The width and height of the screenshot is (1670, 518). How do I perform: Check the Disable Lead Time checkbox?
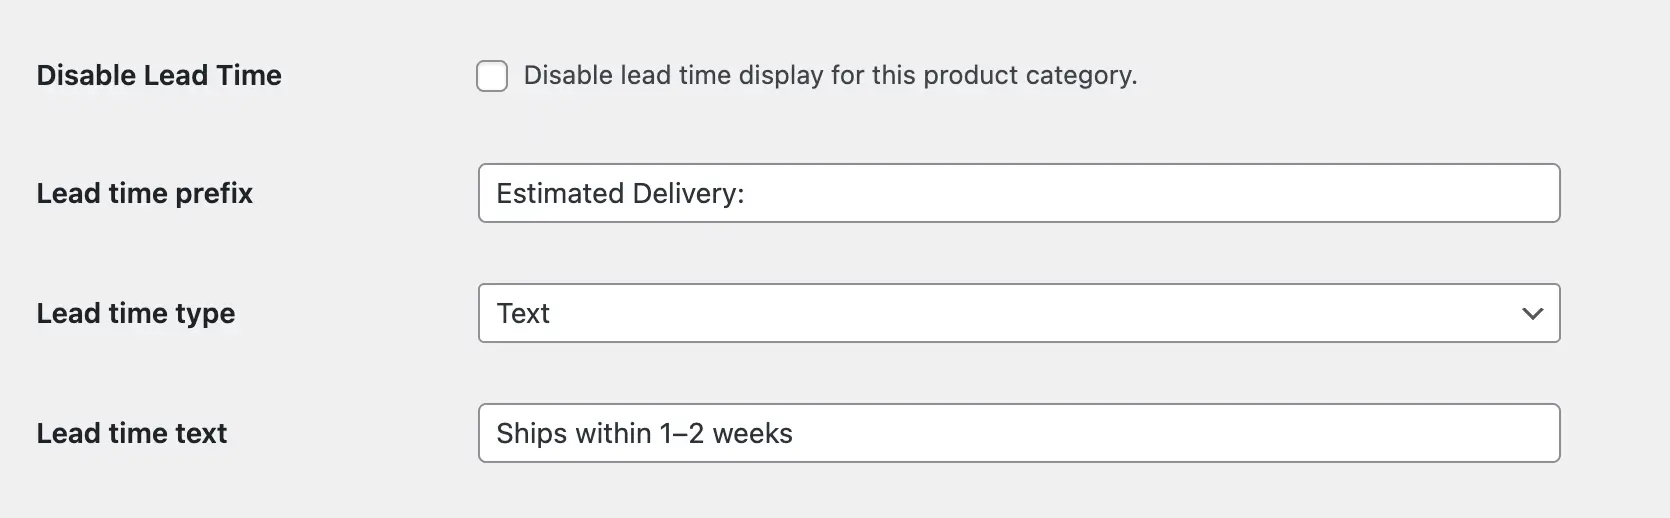click(492, 76)
